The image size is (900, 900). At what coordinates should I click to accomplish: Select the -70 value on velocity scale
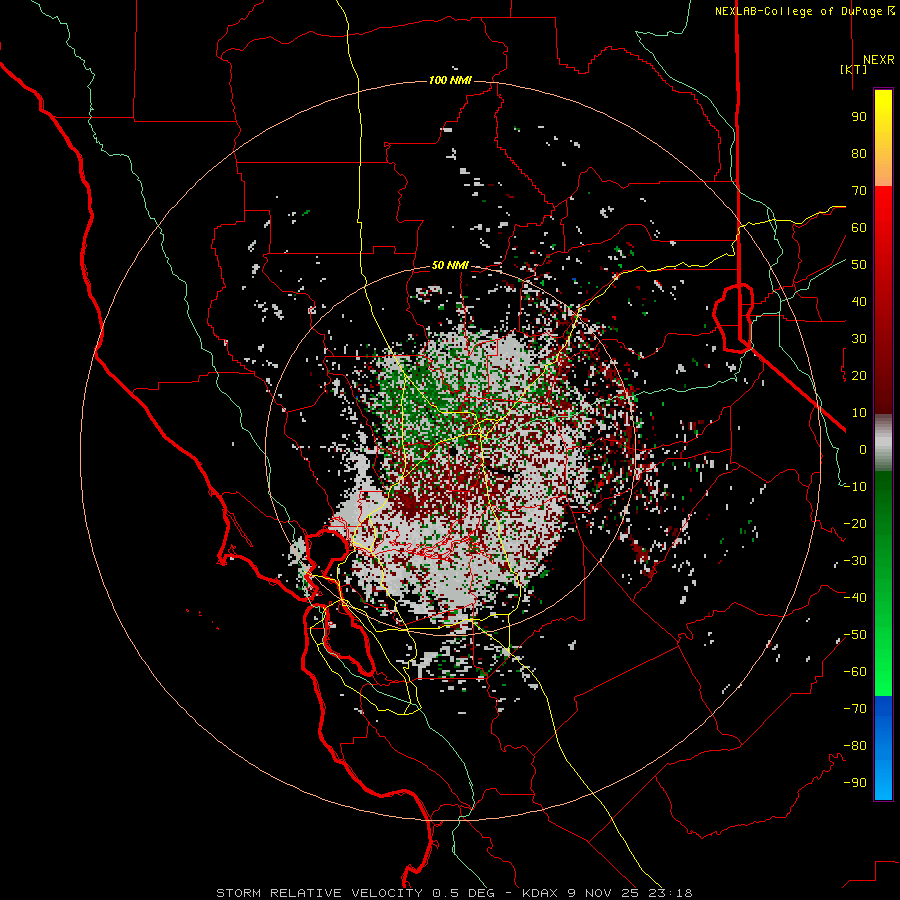tap(855, 709)
